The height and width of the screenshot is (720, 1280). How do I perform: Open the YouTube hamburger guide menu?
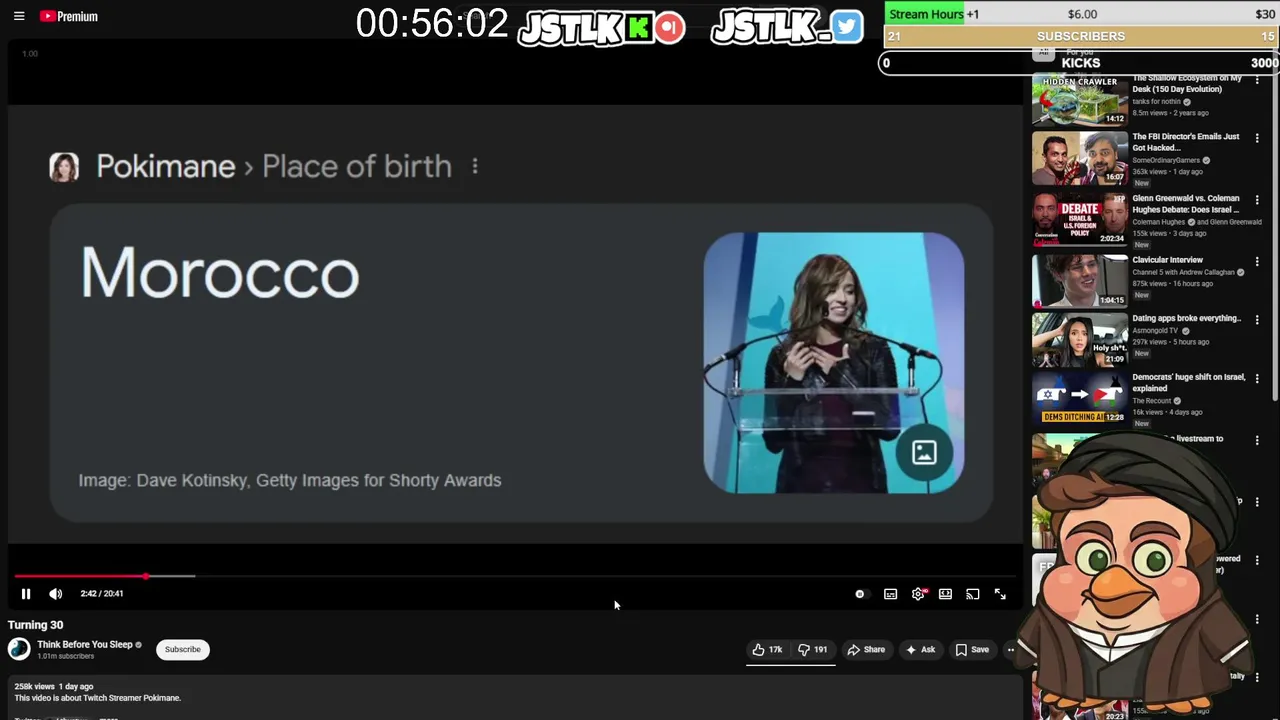[x=19, y=16]
